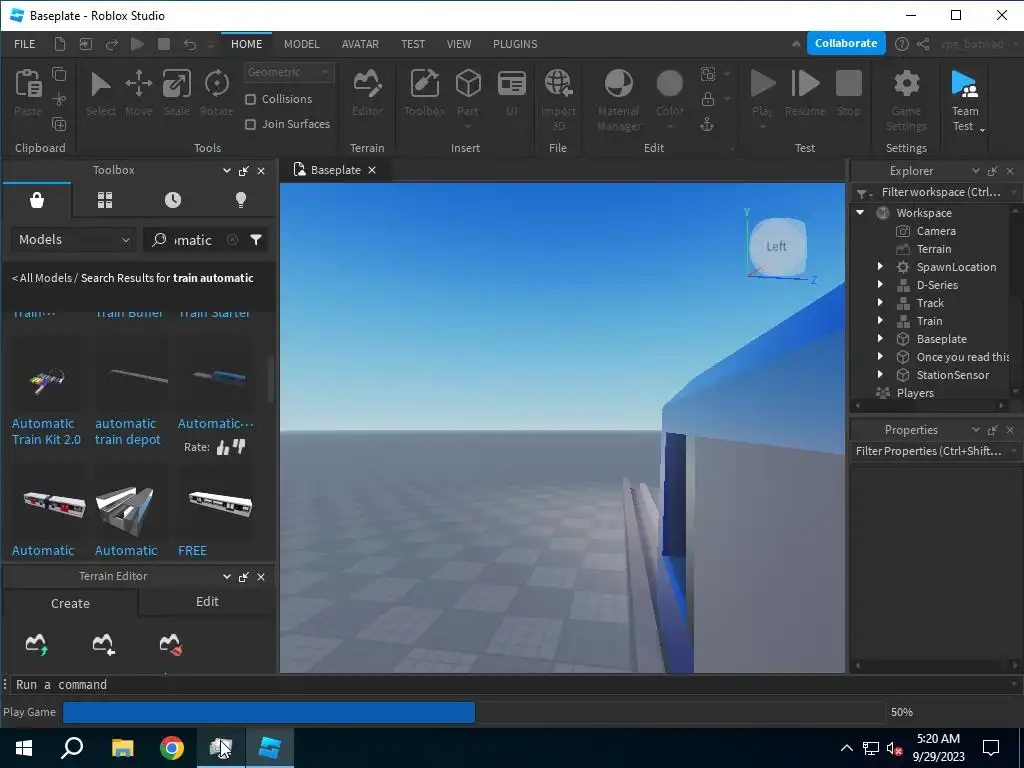
Task: Open Terrain Editor Edit tab
Action: point(207,601)
